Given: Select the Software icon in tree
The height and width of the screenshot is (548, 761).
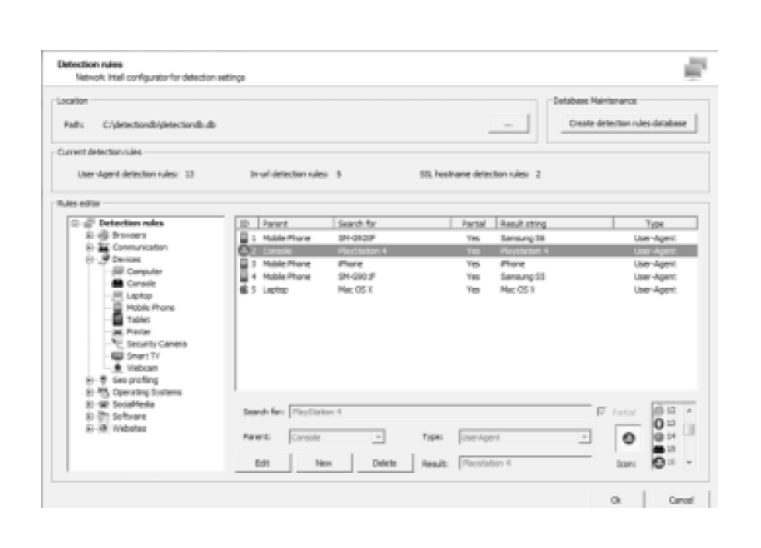Looking at the screenshot, I should coord(103,416).
